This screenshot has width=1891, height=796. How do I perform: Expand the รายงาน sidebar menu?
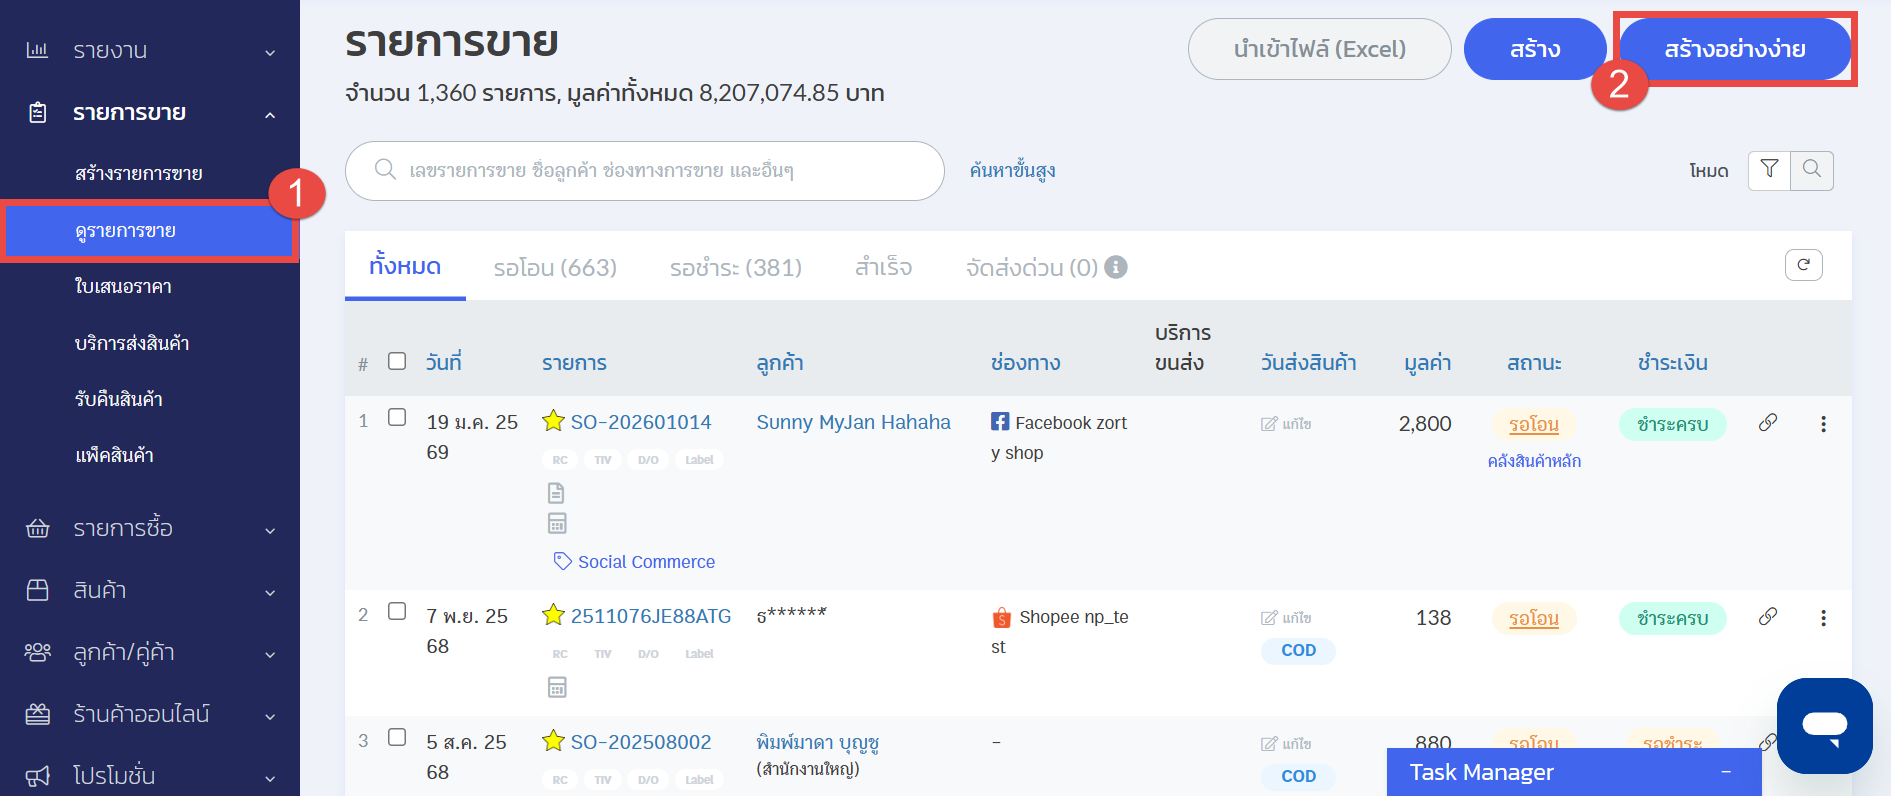pyautogui.click(x=150, y=50)
